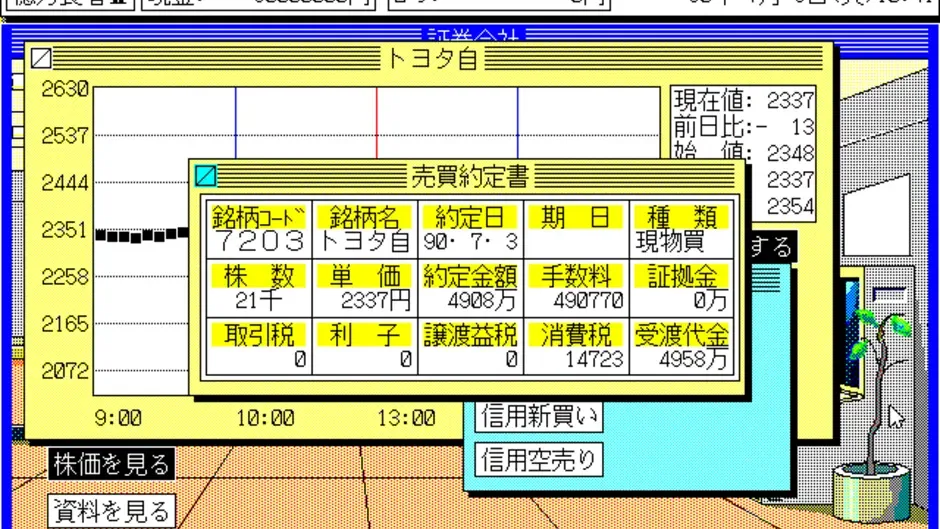Close the トヨタ自 chart window
Image resolution: width=940 pixels, height=529 pixels.
pyautogui.click(x=41, y=58)
